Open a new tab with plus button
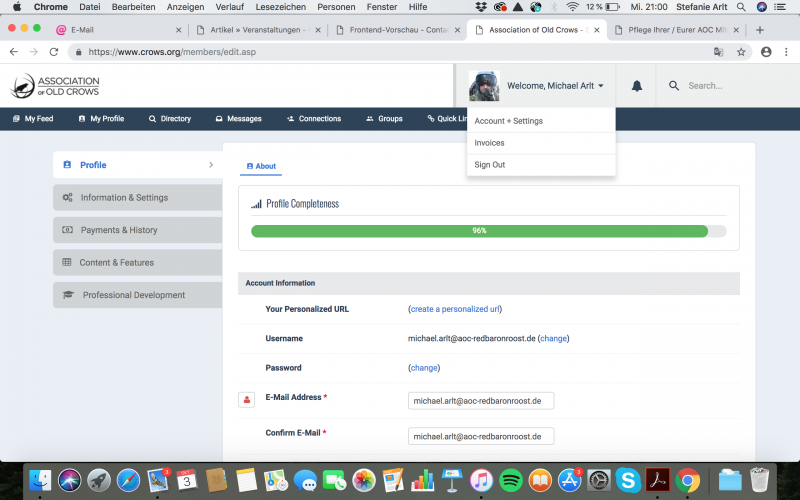 pos(760,30)
